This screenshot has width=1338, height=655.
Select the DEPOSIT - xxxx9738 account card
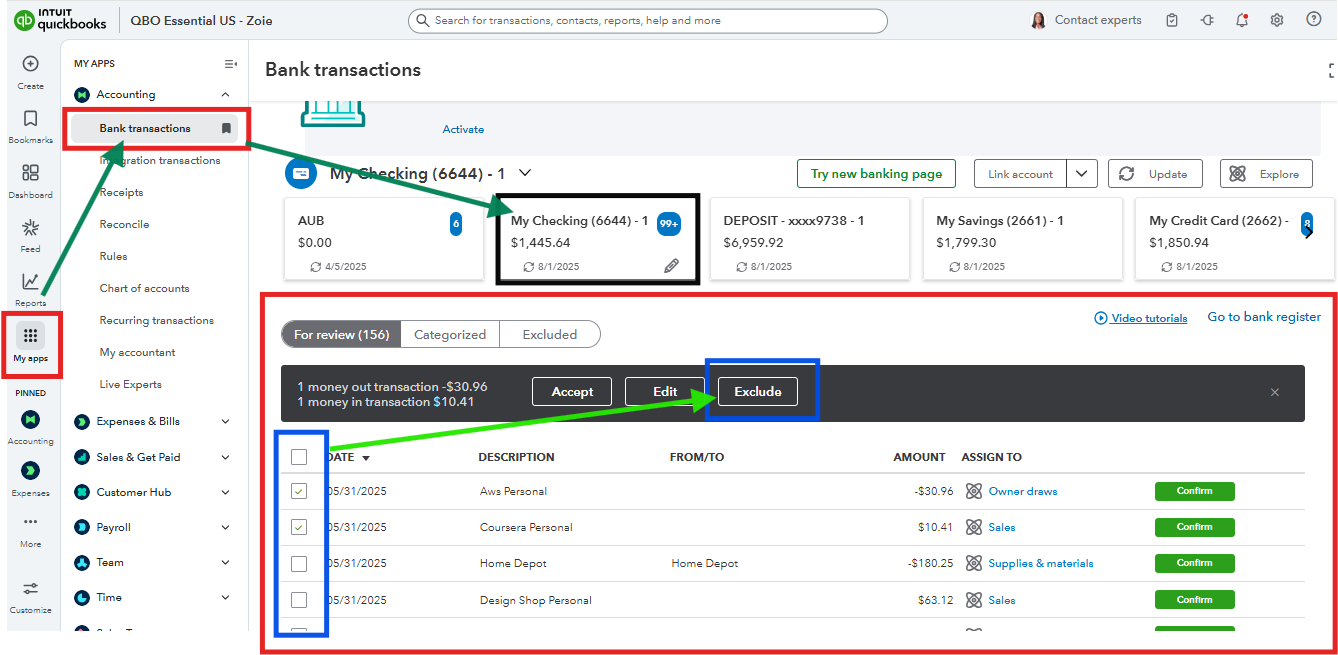click(x=810, y=239)
